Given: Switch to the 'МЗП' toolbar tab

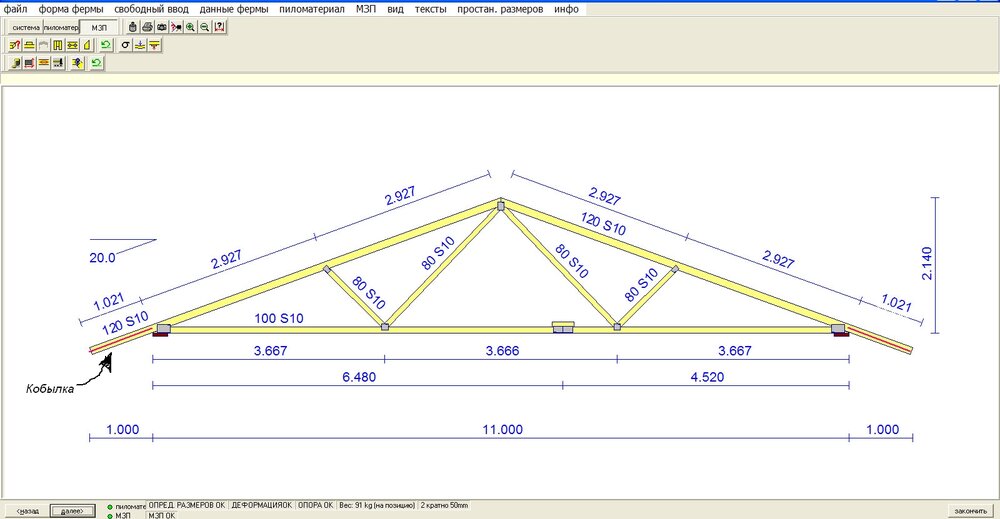Looking at the screenshot, I should click(x=99, y=27).
